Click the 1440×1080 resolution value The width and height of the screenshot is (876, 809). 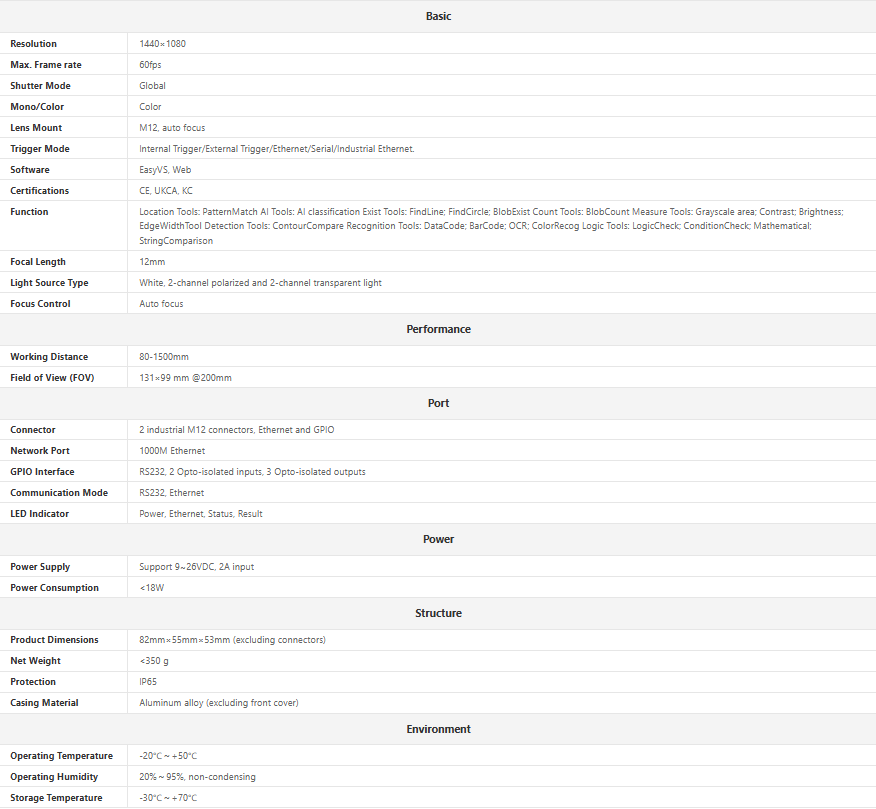tap(162, 44)
